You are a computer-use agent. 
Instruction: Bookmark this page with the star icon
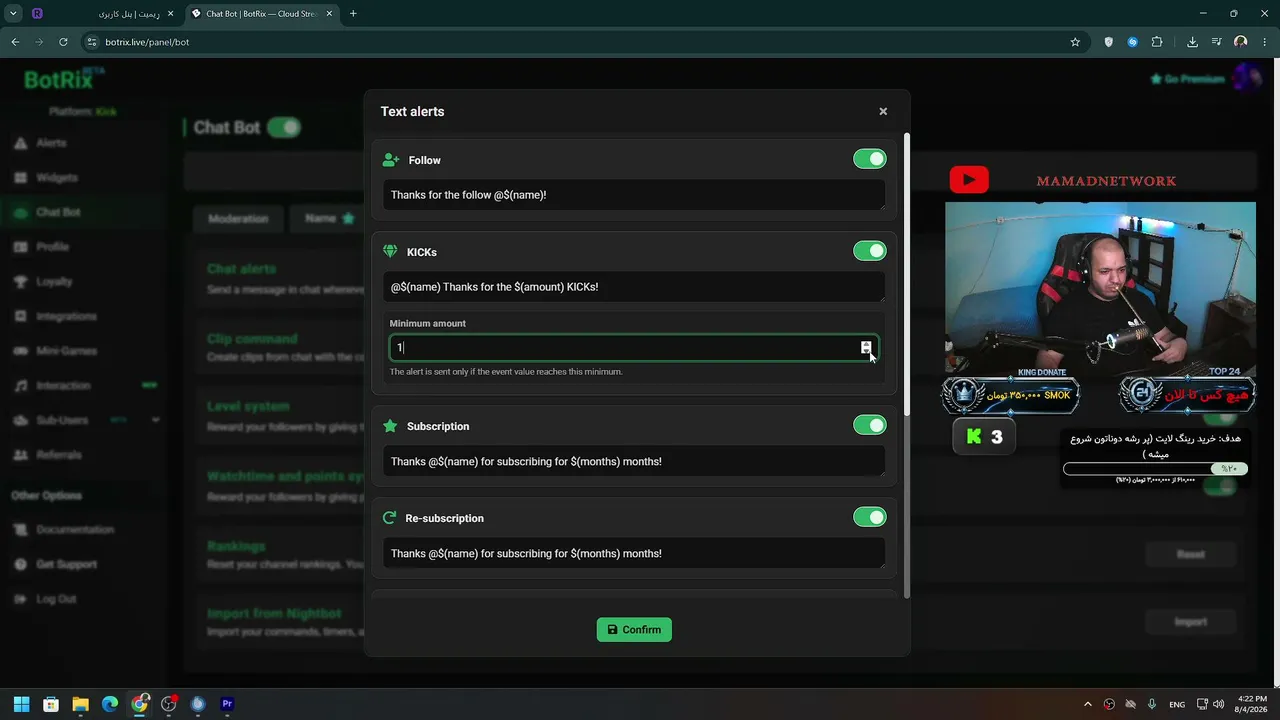pos(1075,42)
